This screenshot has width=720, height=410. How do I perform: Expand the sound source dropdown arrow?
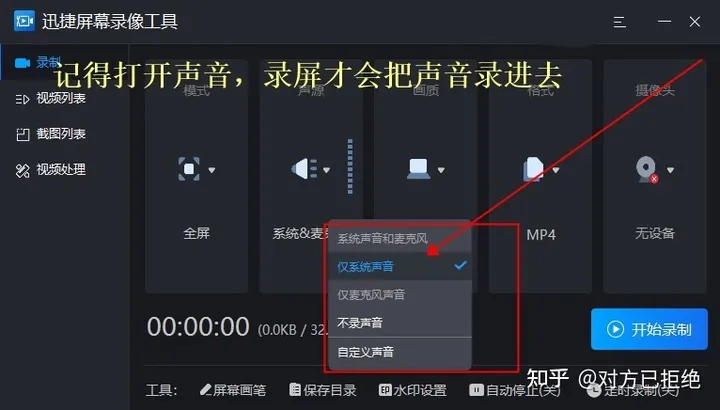326,170
